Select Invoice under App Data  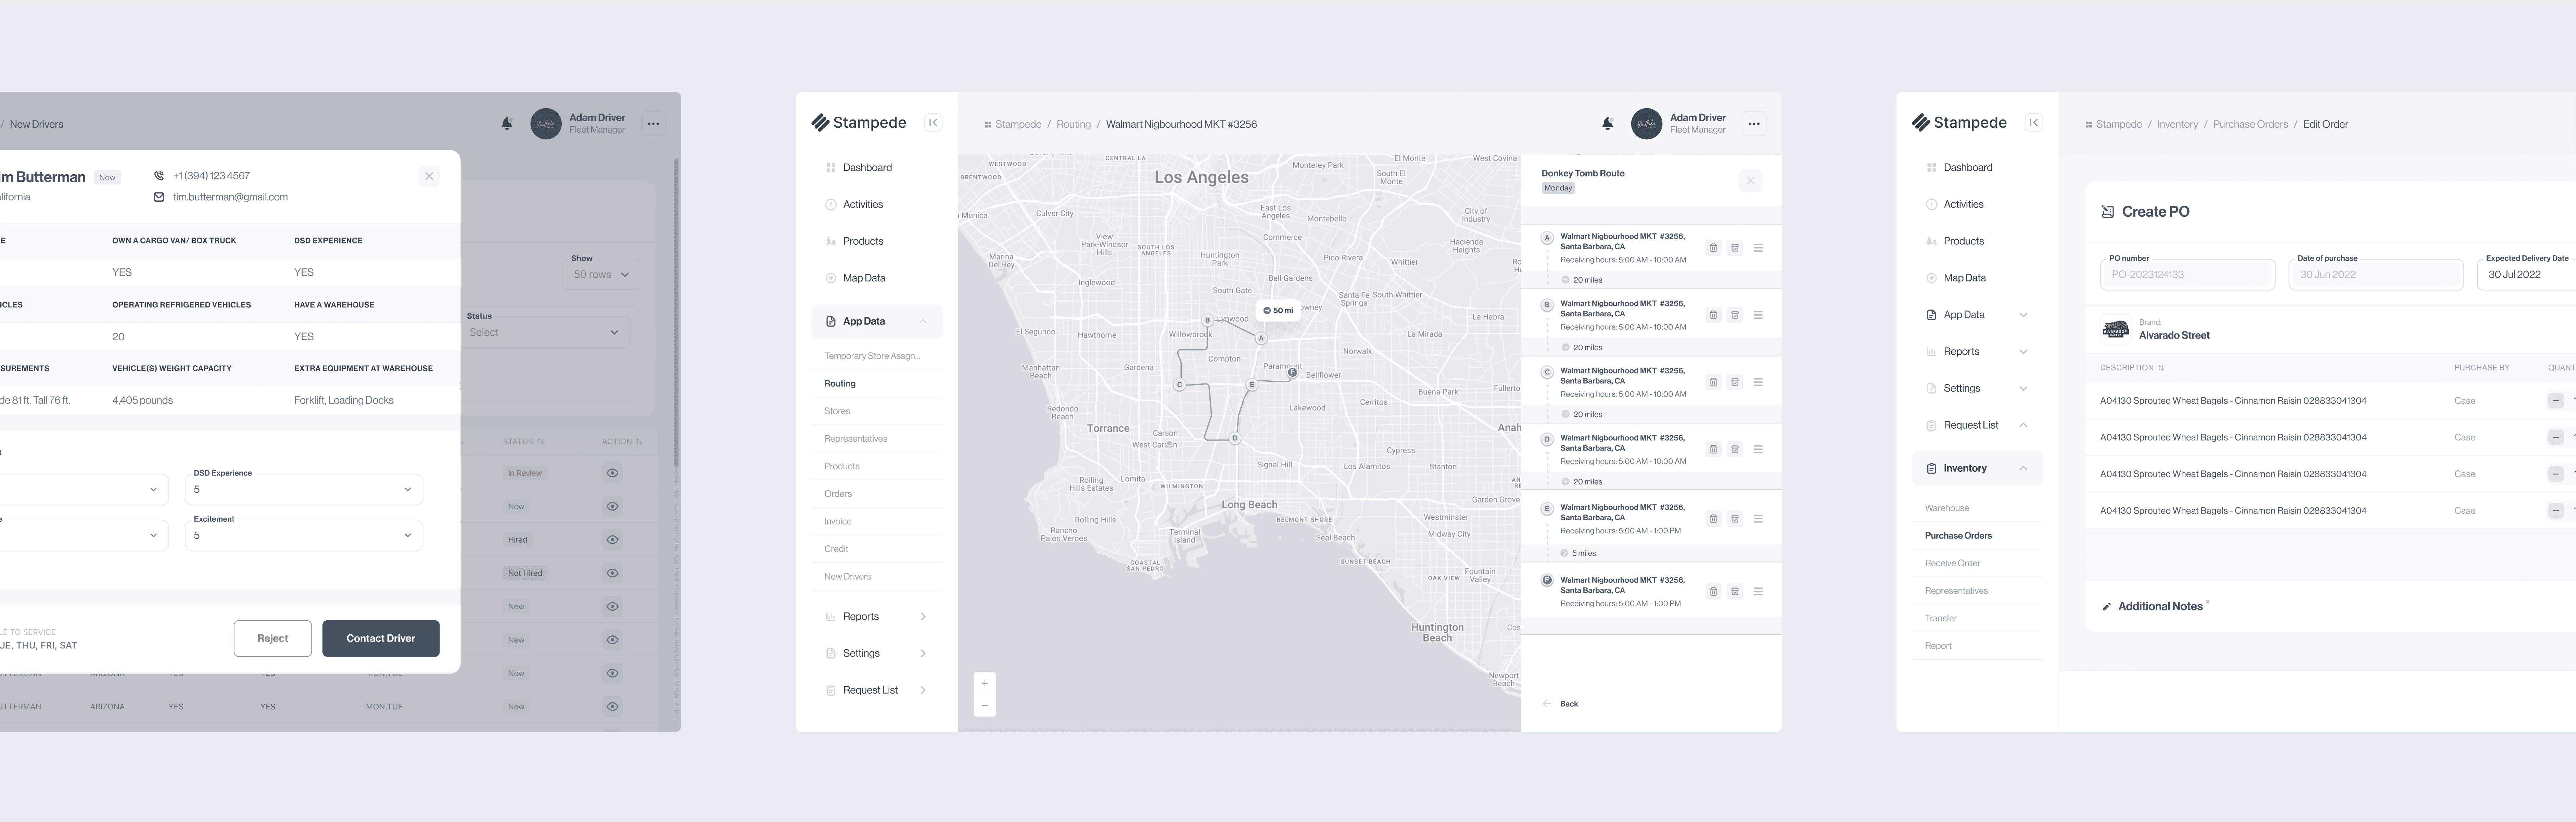click(x=838, y=522)
